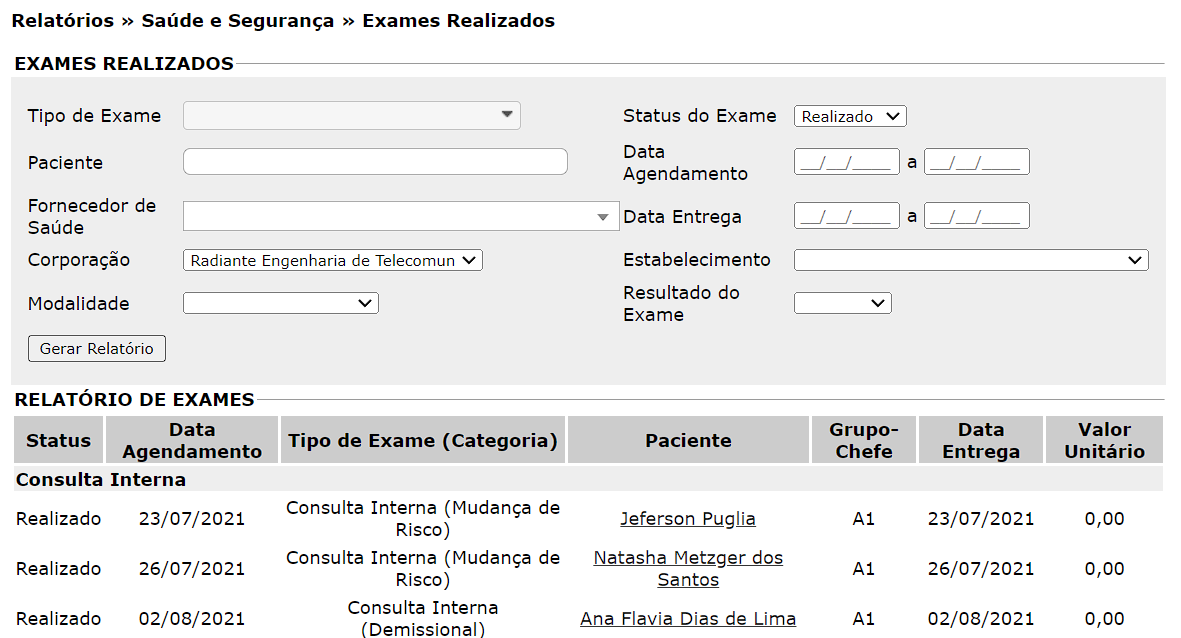Open the Status do Exame dropdown
The width and height of the screenshot is (1181, 638).
pos(850,116)
